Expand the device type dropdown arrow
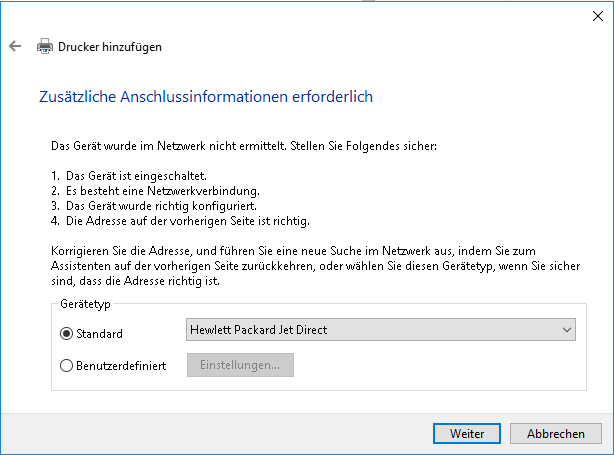 (x=567, y=330)
